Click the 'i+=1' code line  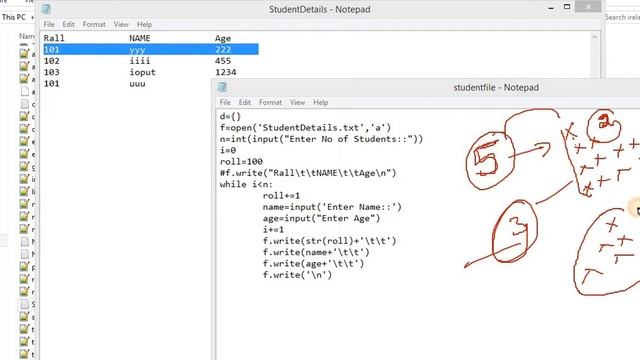tap(273, 230)
